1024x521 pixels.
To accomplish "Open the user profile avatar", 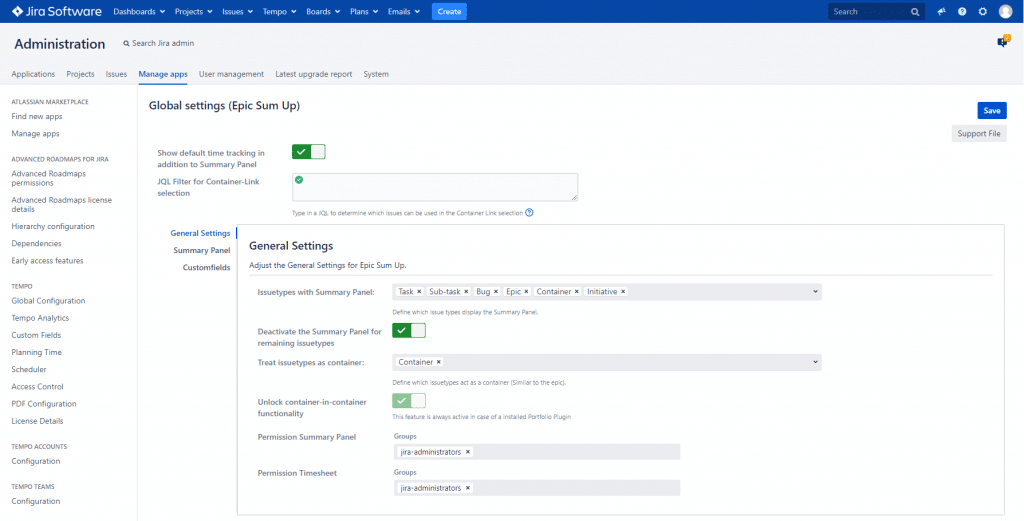I will 1005,12.
